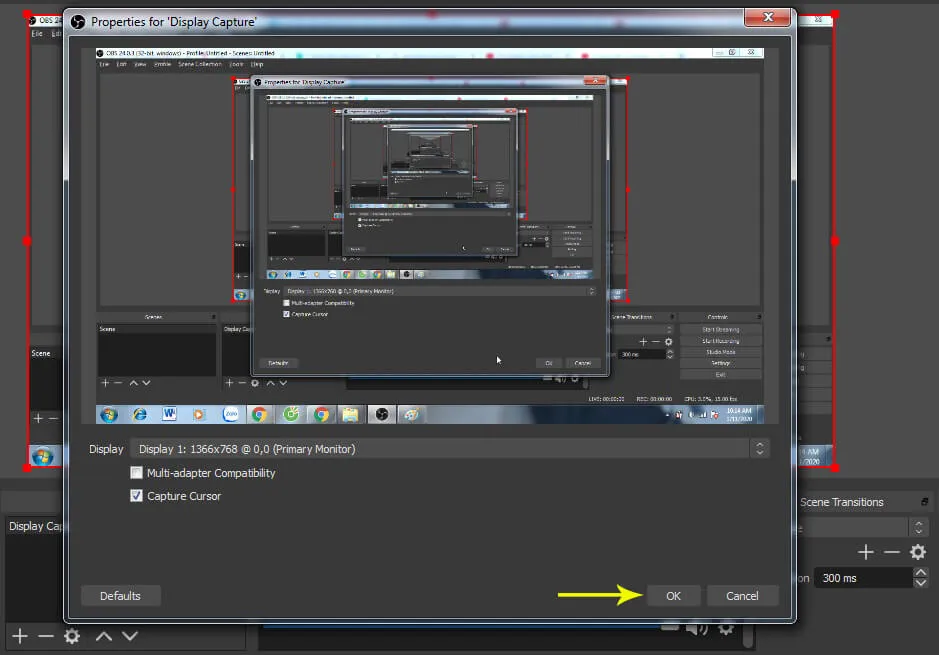Reset properties using the Defaults button
This screenshot has height=655, width=939.
120,595
